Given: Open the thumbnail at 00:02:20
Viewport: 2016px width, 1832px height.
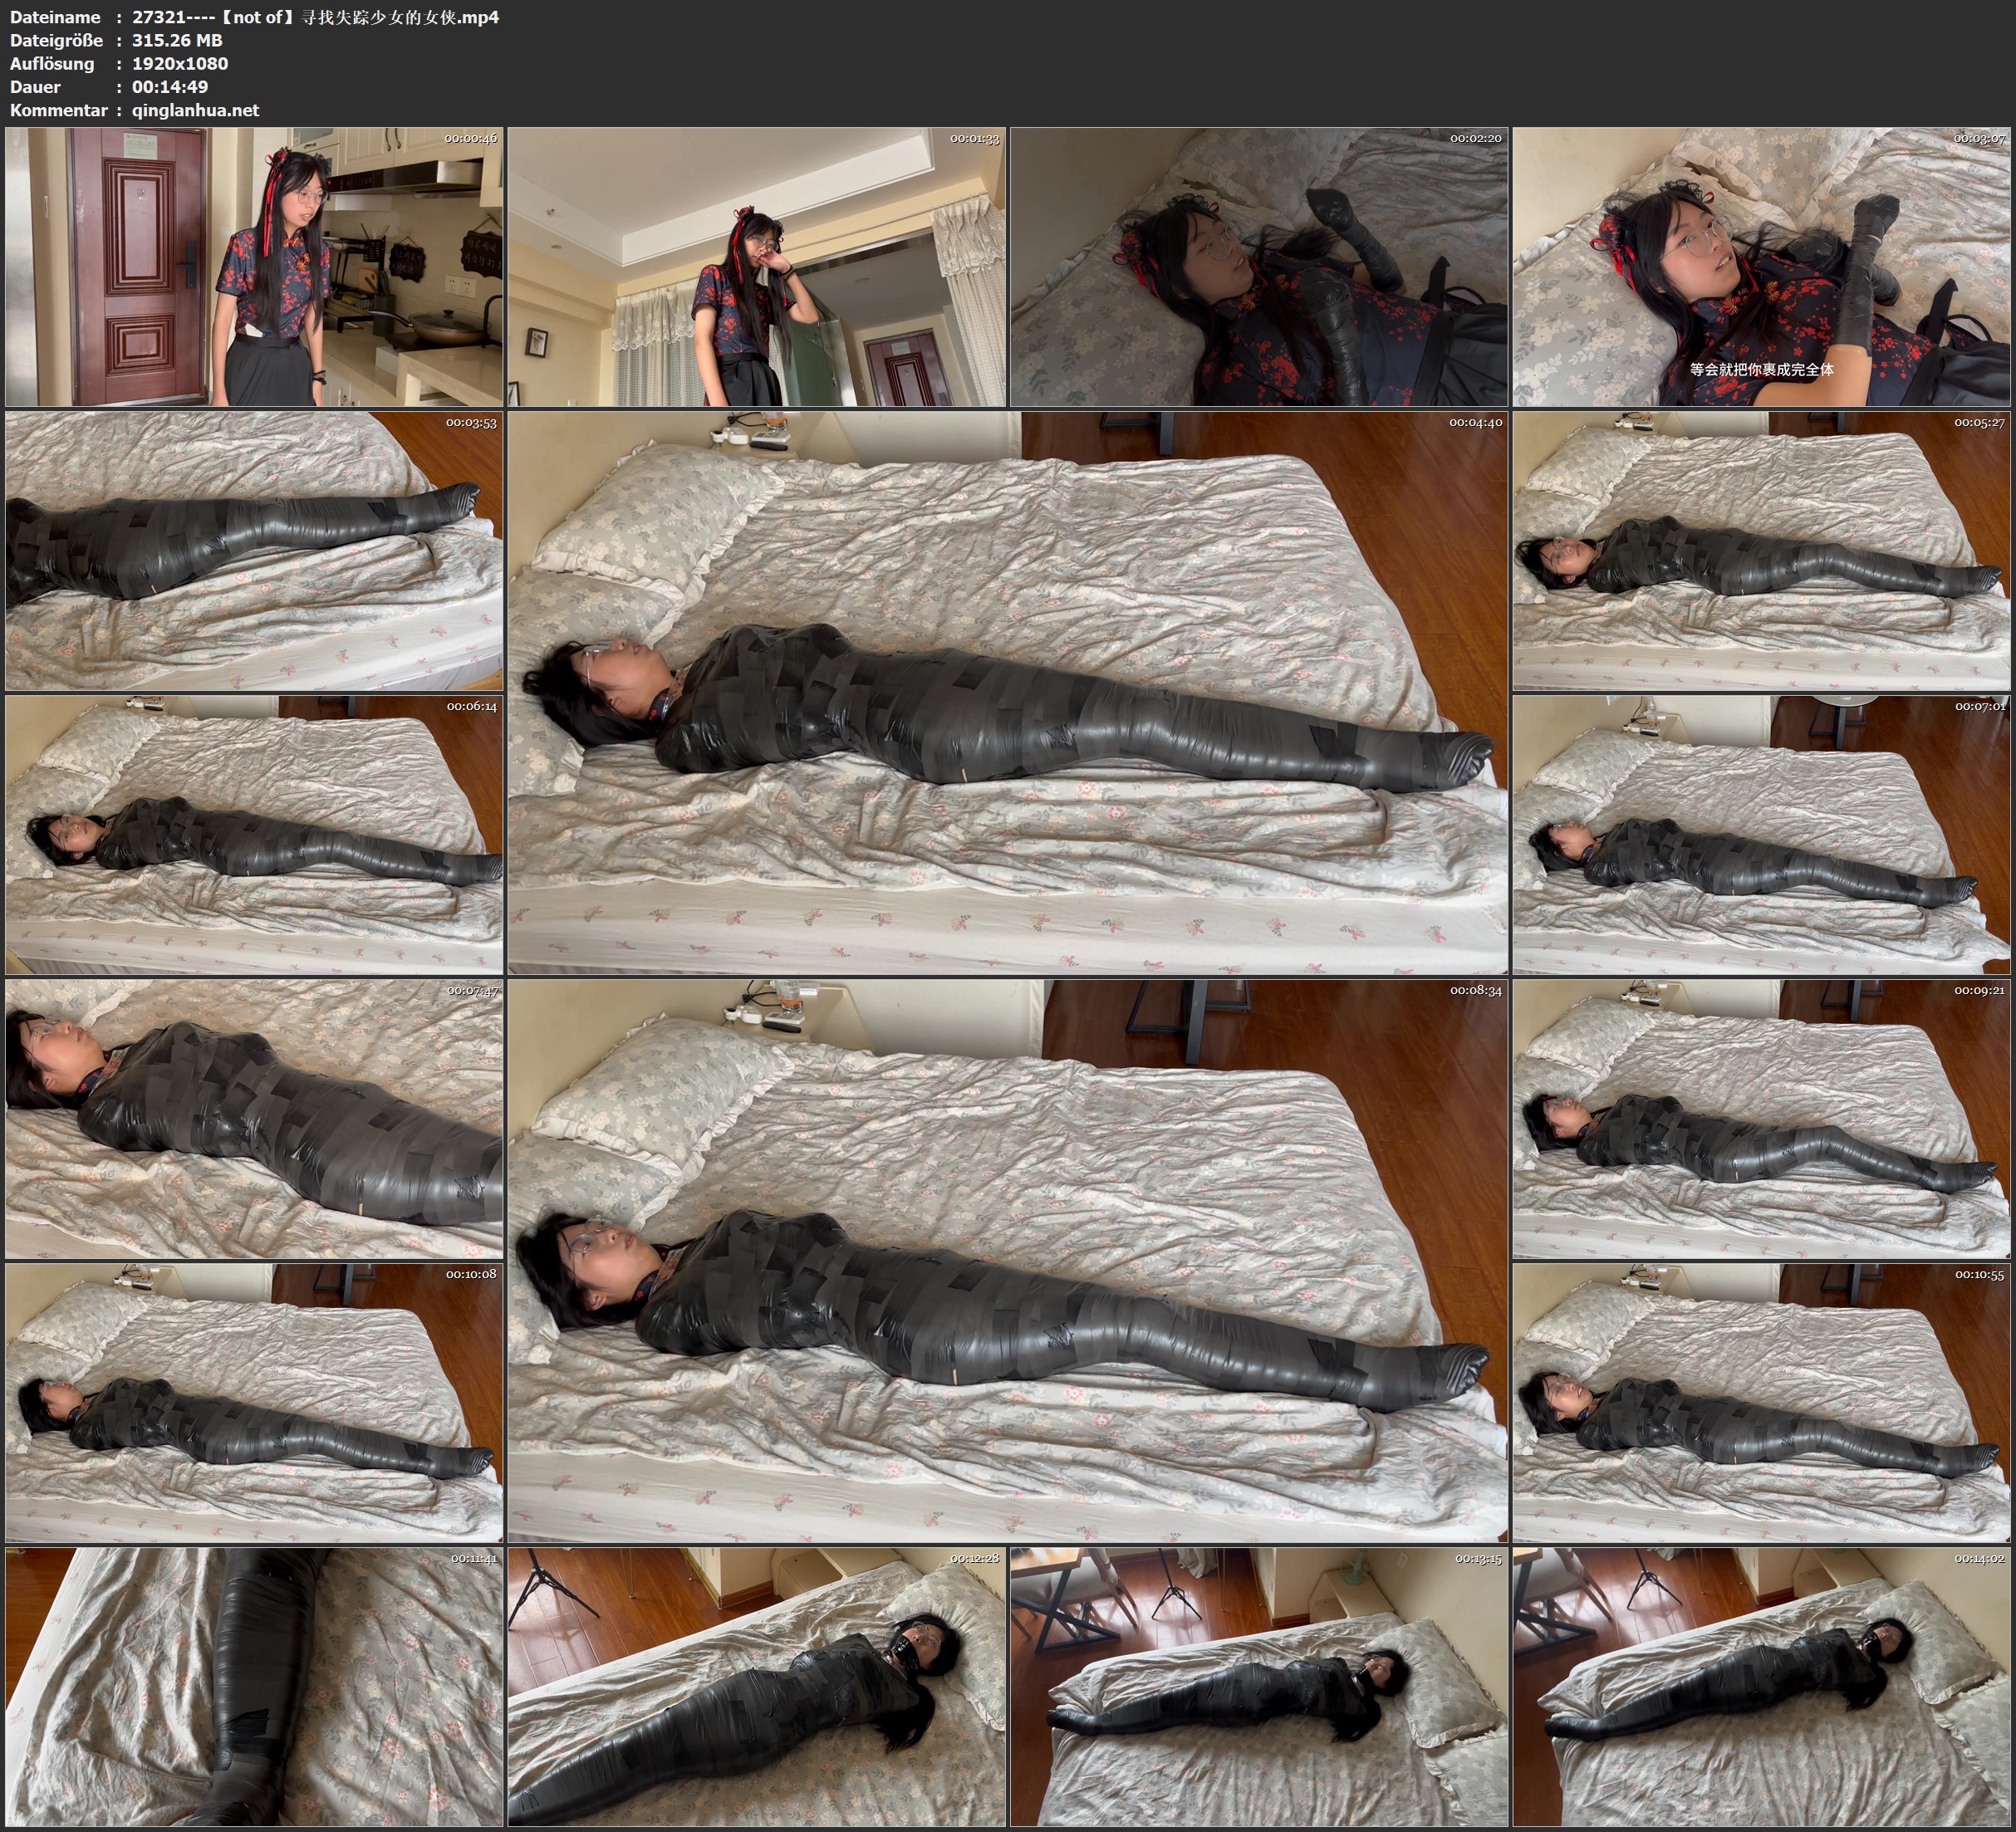Looking at the screenshot, I should point(1259,266).
